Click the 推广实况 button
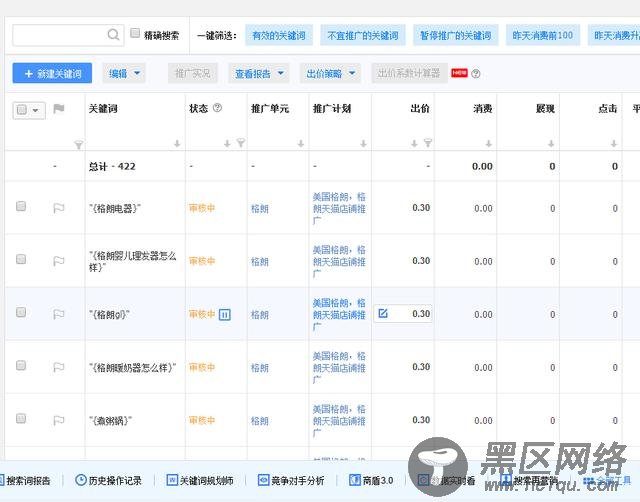640x502 pixels. 193,73
